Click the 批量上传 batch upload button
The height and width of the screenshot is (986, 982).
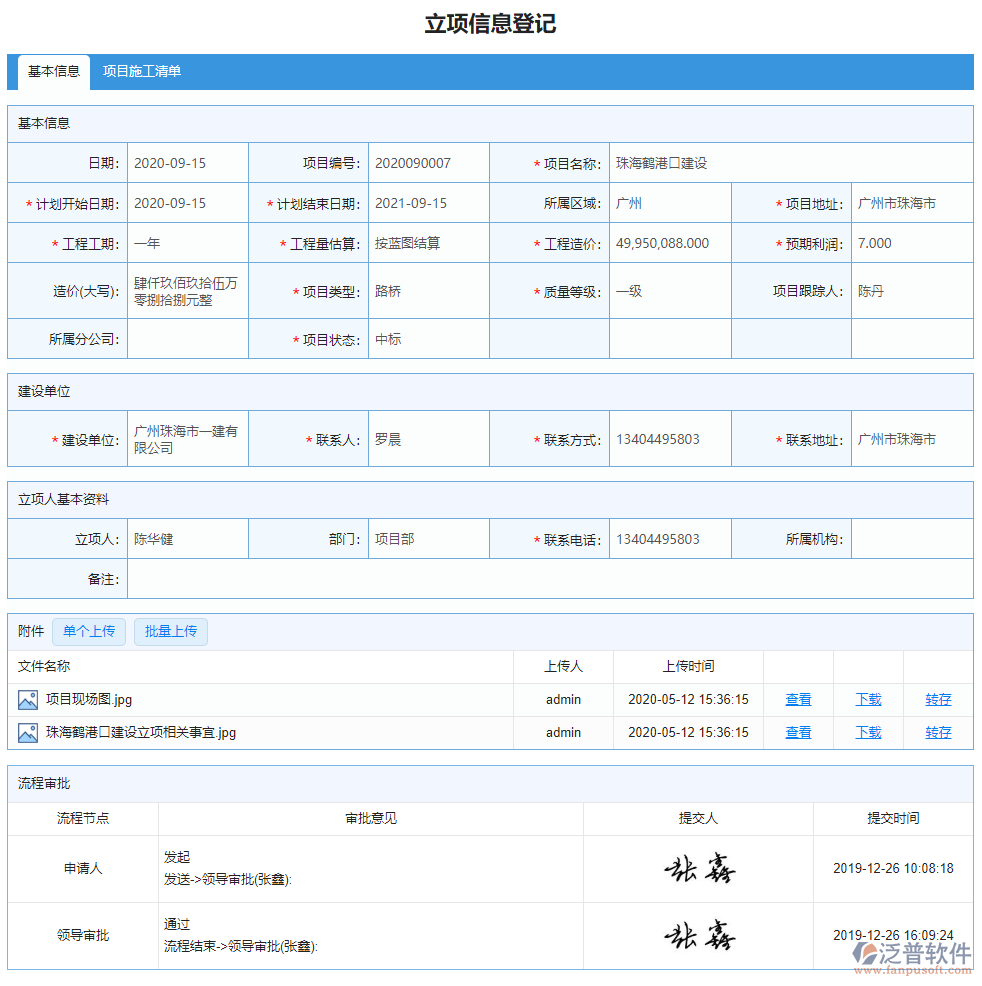[170, 631]
